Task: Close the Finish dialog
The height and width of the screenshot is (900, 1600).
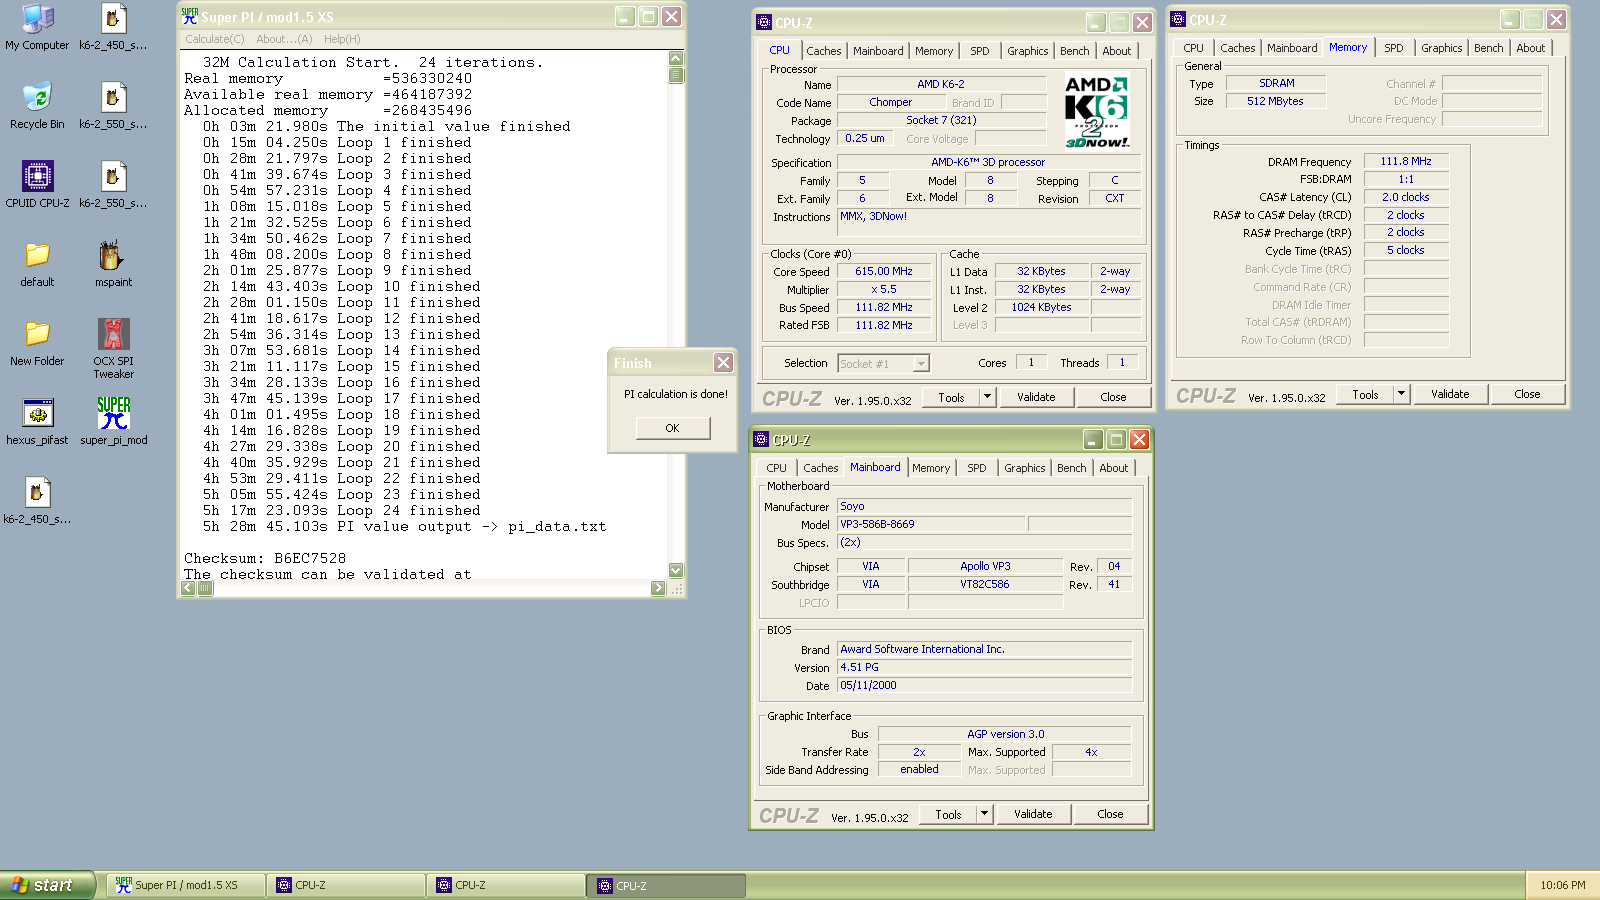Action: (723, 362)
